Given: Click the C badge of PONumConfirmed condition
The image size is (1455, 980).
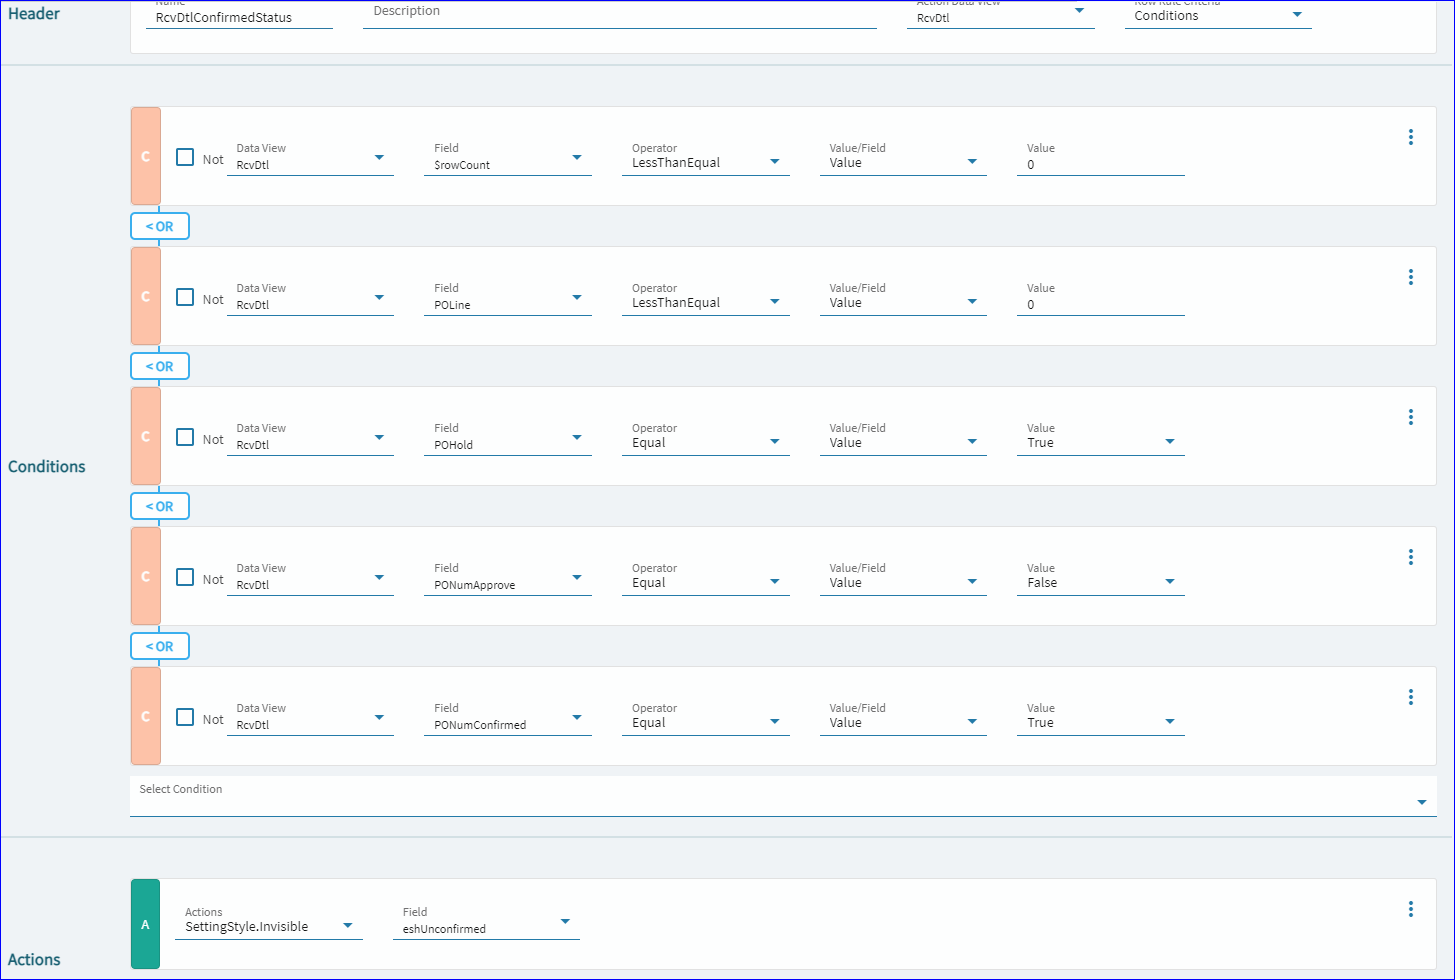Looking at the screenshot, I should 145,716.
